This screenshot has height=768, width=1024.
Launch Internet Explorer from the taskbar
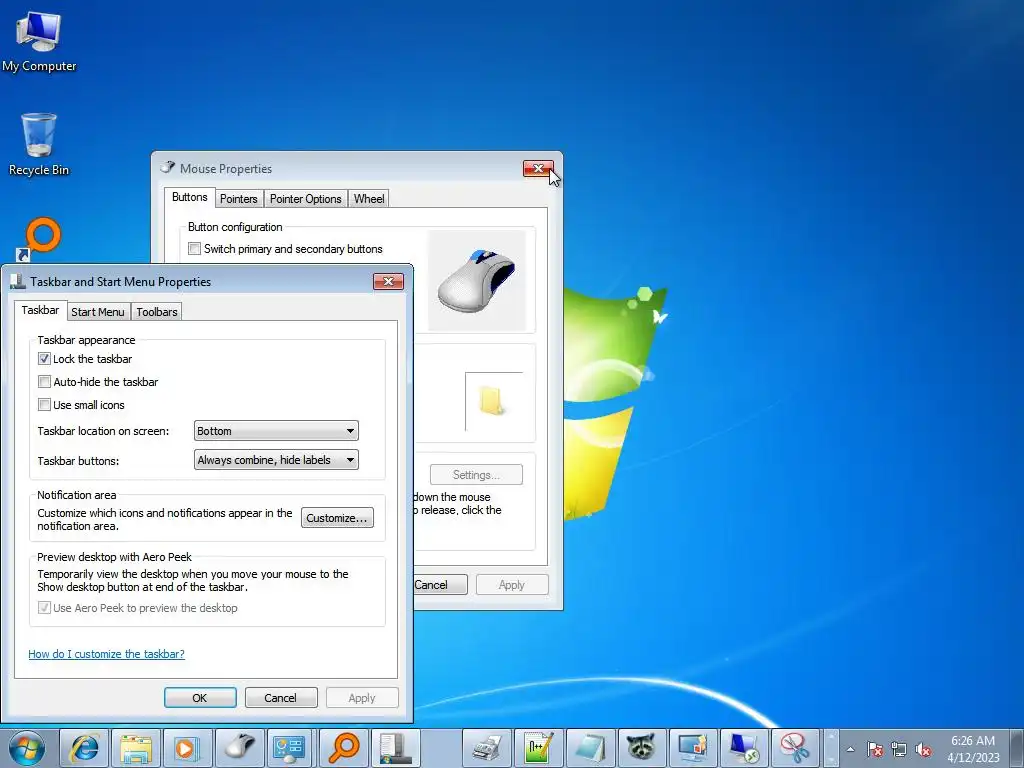pyautogui.click(x=84, y=748)
